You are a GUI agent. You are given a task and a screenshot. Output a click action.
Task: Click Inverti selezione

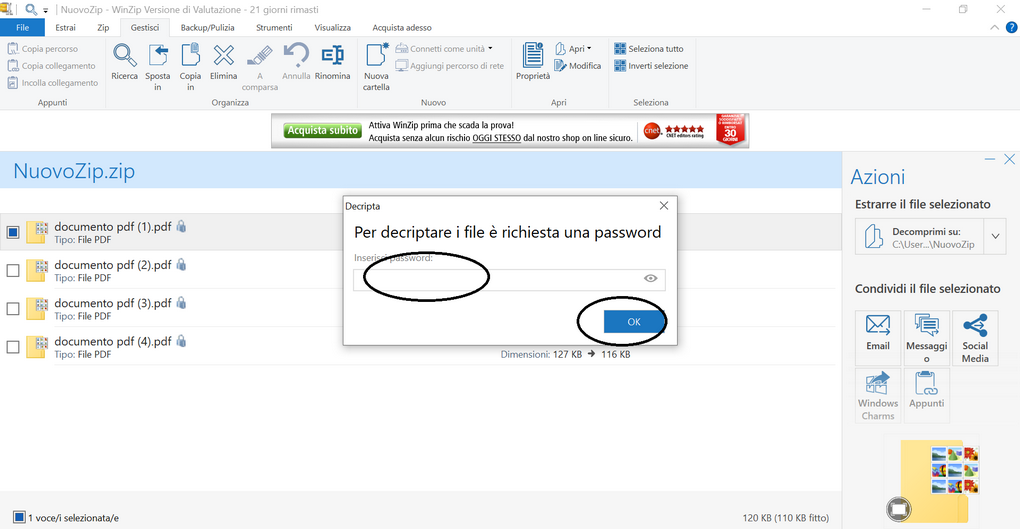coord(651,66)
